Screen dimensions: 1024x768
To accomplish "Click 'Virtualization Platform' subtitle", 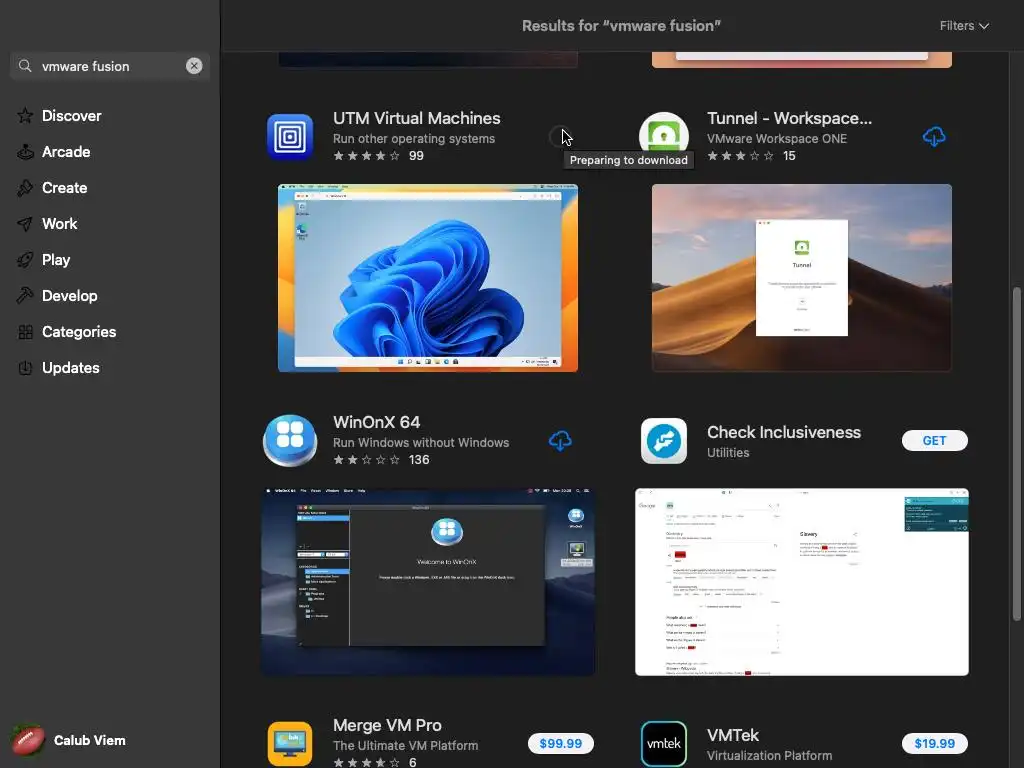I will [x=769, y=756].
